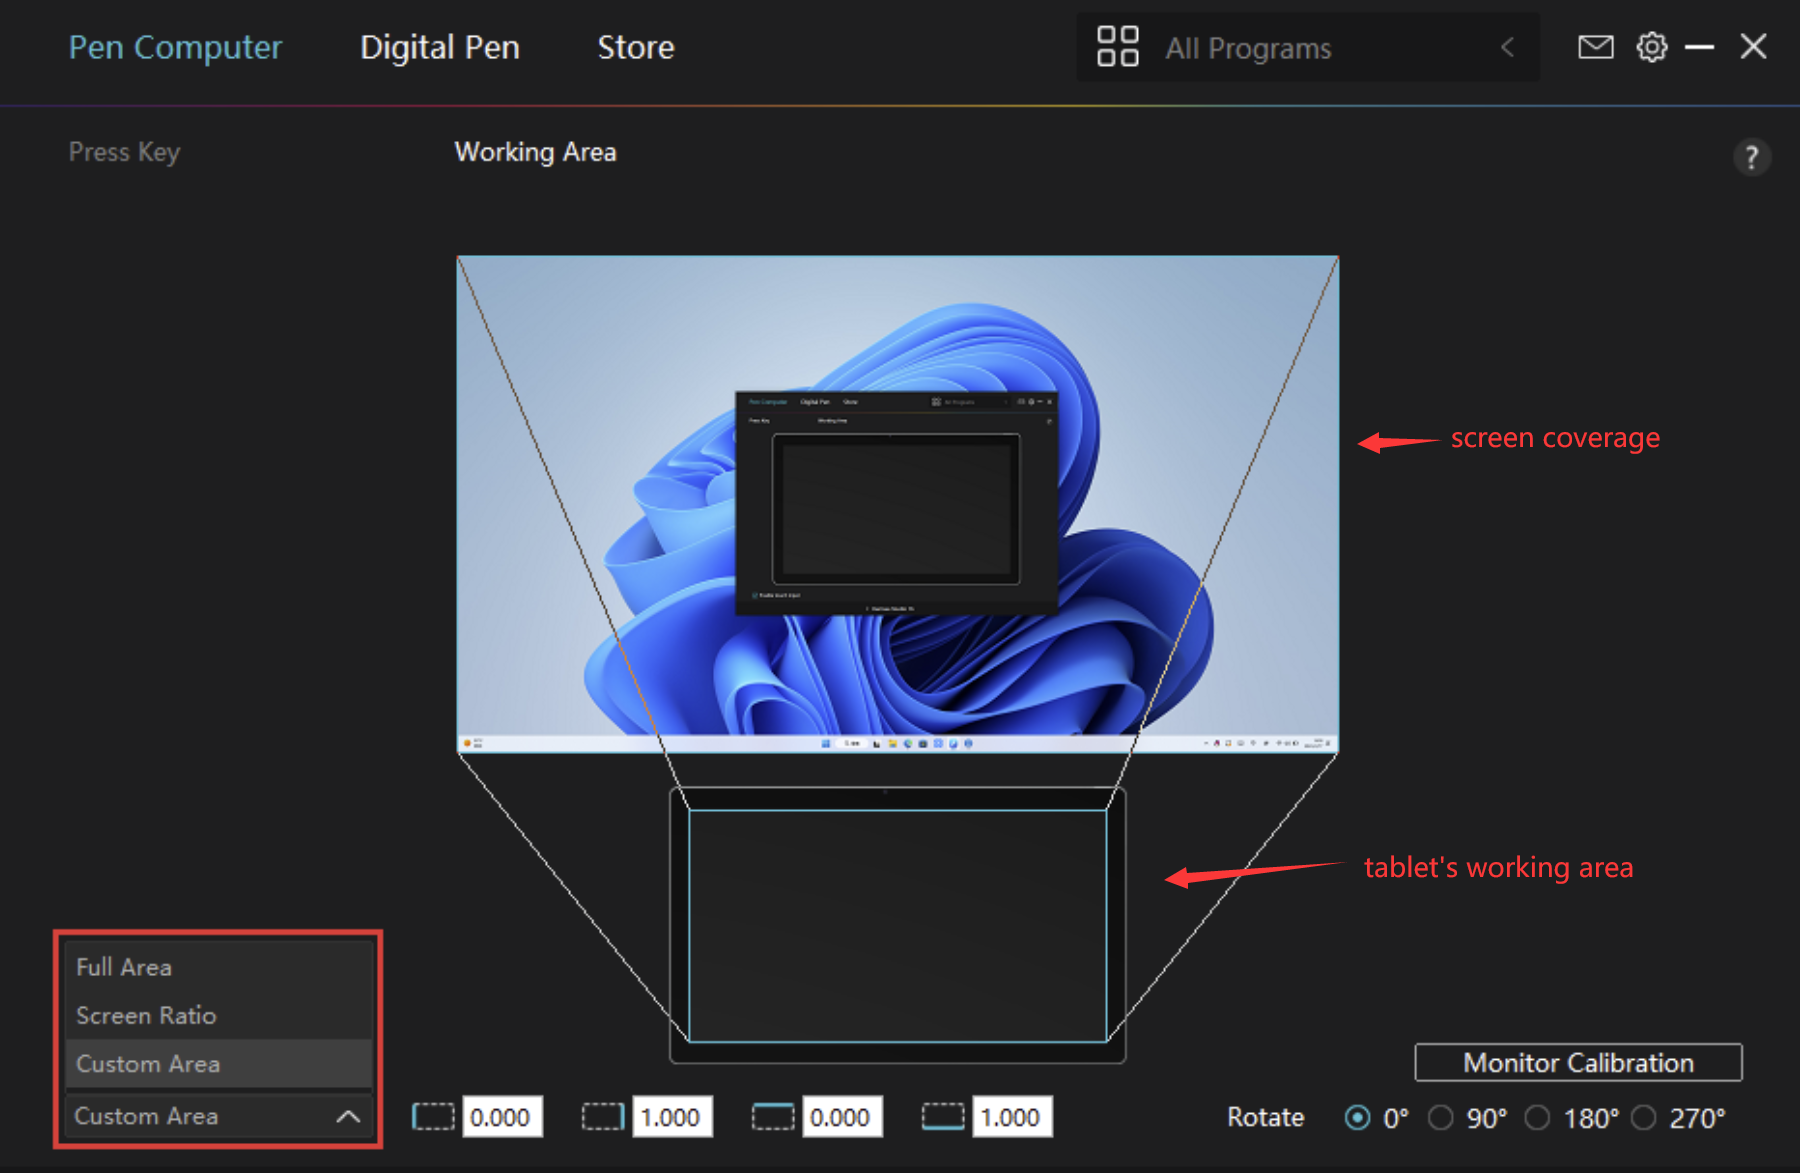The height and width of the screenshot is (1173, 1800).
Task: Switch to Pen Computer tab
Action: [175, 47]
